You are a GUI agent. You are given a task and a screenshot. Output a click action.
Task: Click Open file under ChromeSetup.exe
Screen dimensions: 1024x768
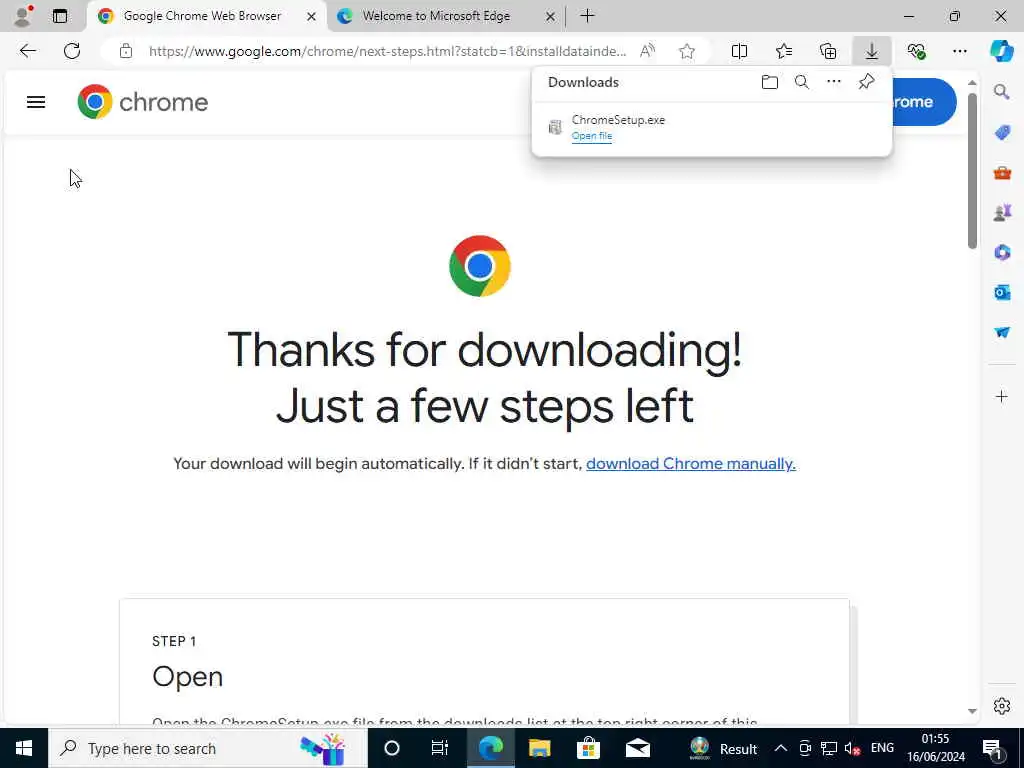pyautogui.click(x=592, y=136)
